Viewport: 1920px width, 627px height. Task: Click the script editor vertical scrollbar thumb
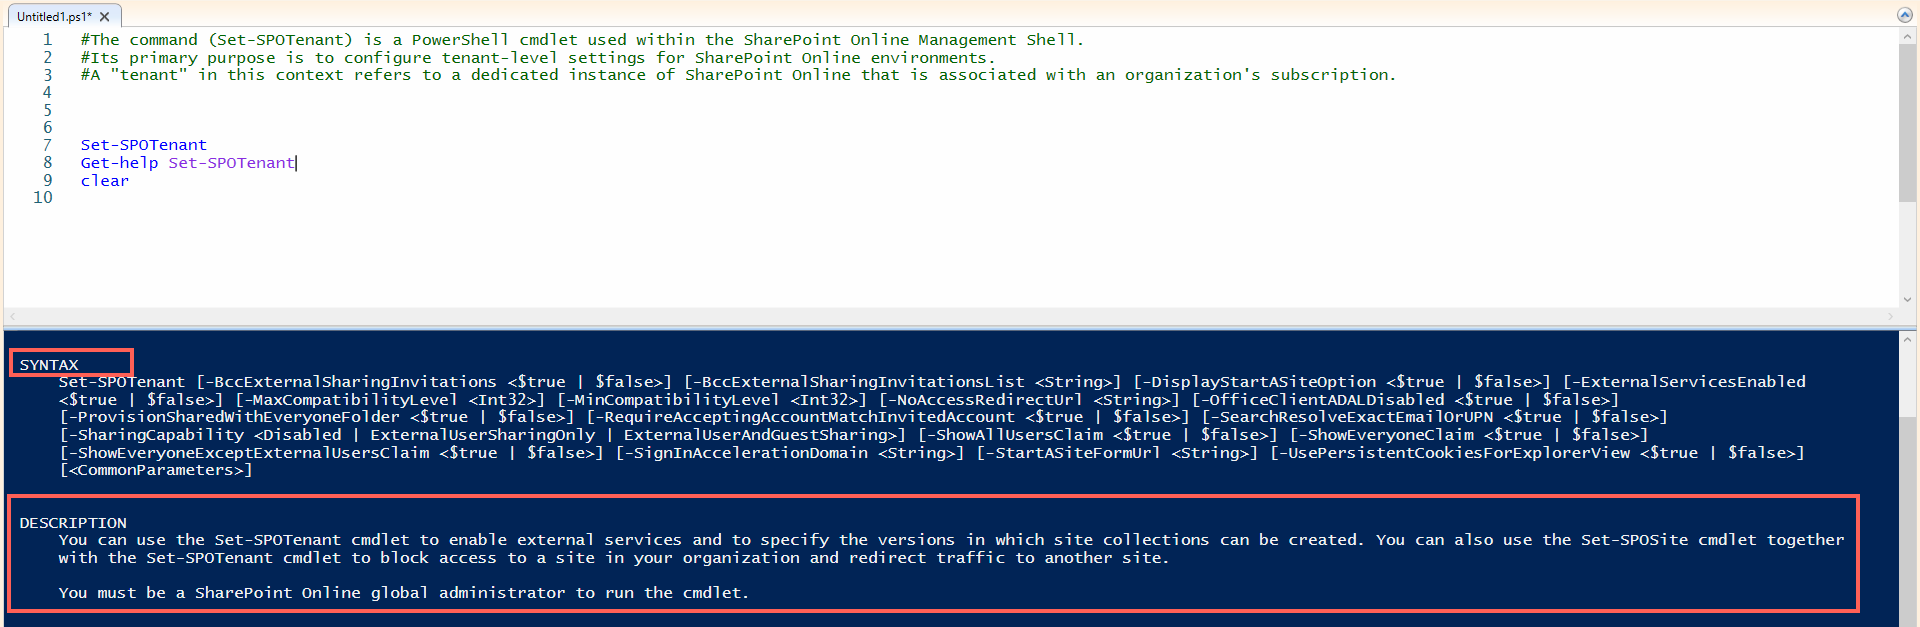pos(1908,123)
